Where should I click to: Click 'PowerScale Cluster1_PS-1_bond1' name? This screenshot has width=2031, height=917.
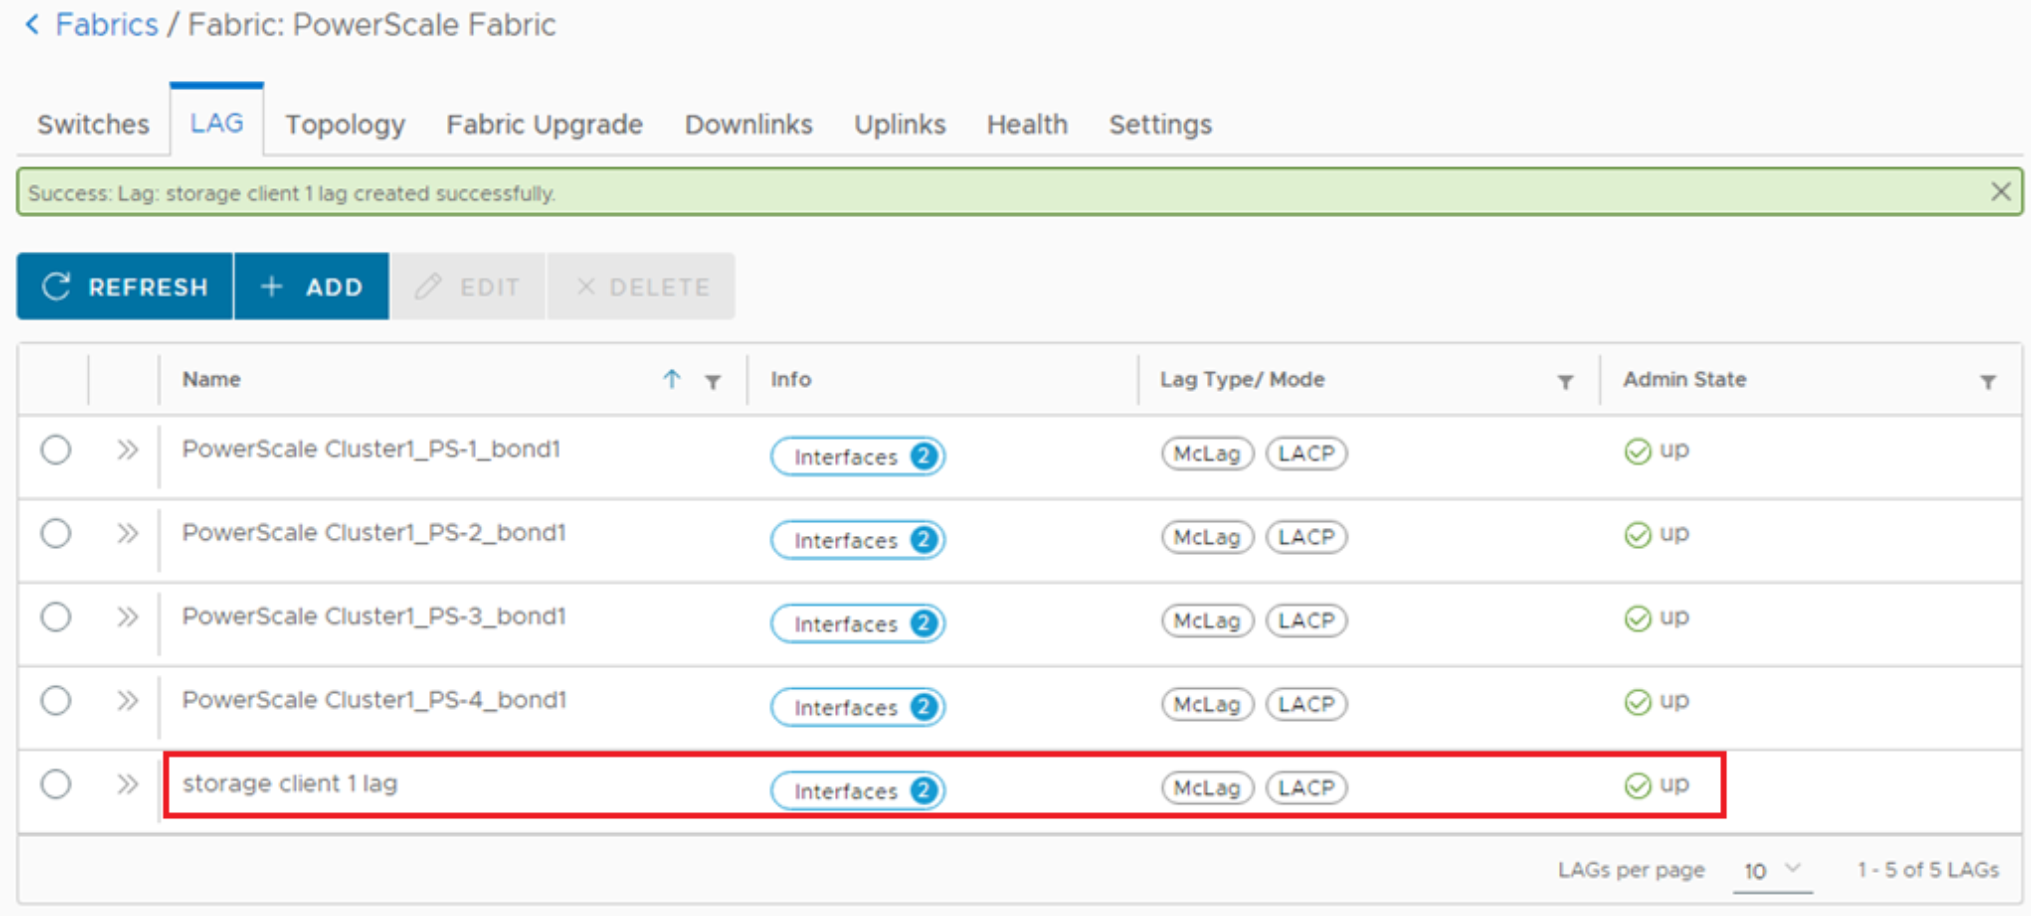pos(371,449)
